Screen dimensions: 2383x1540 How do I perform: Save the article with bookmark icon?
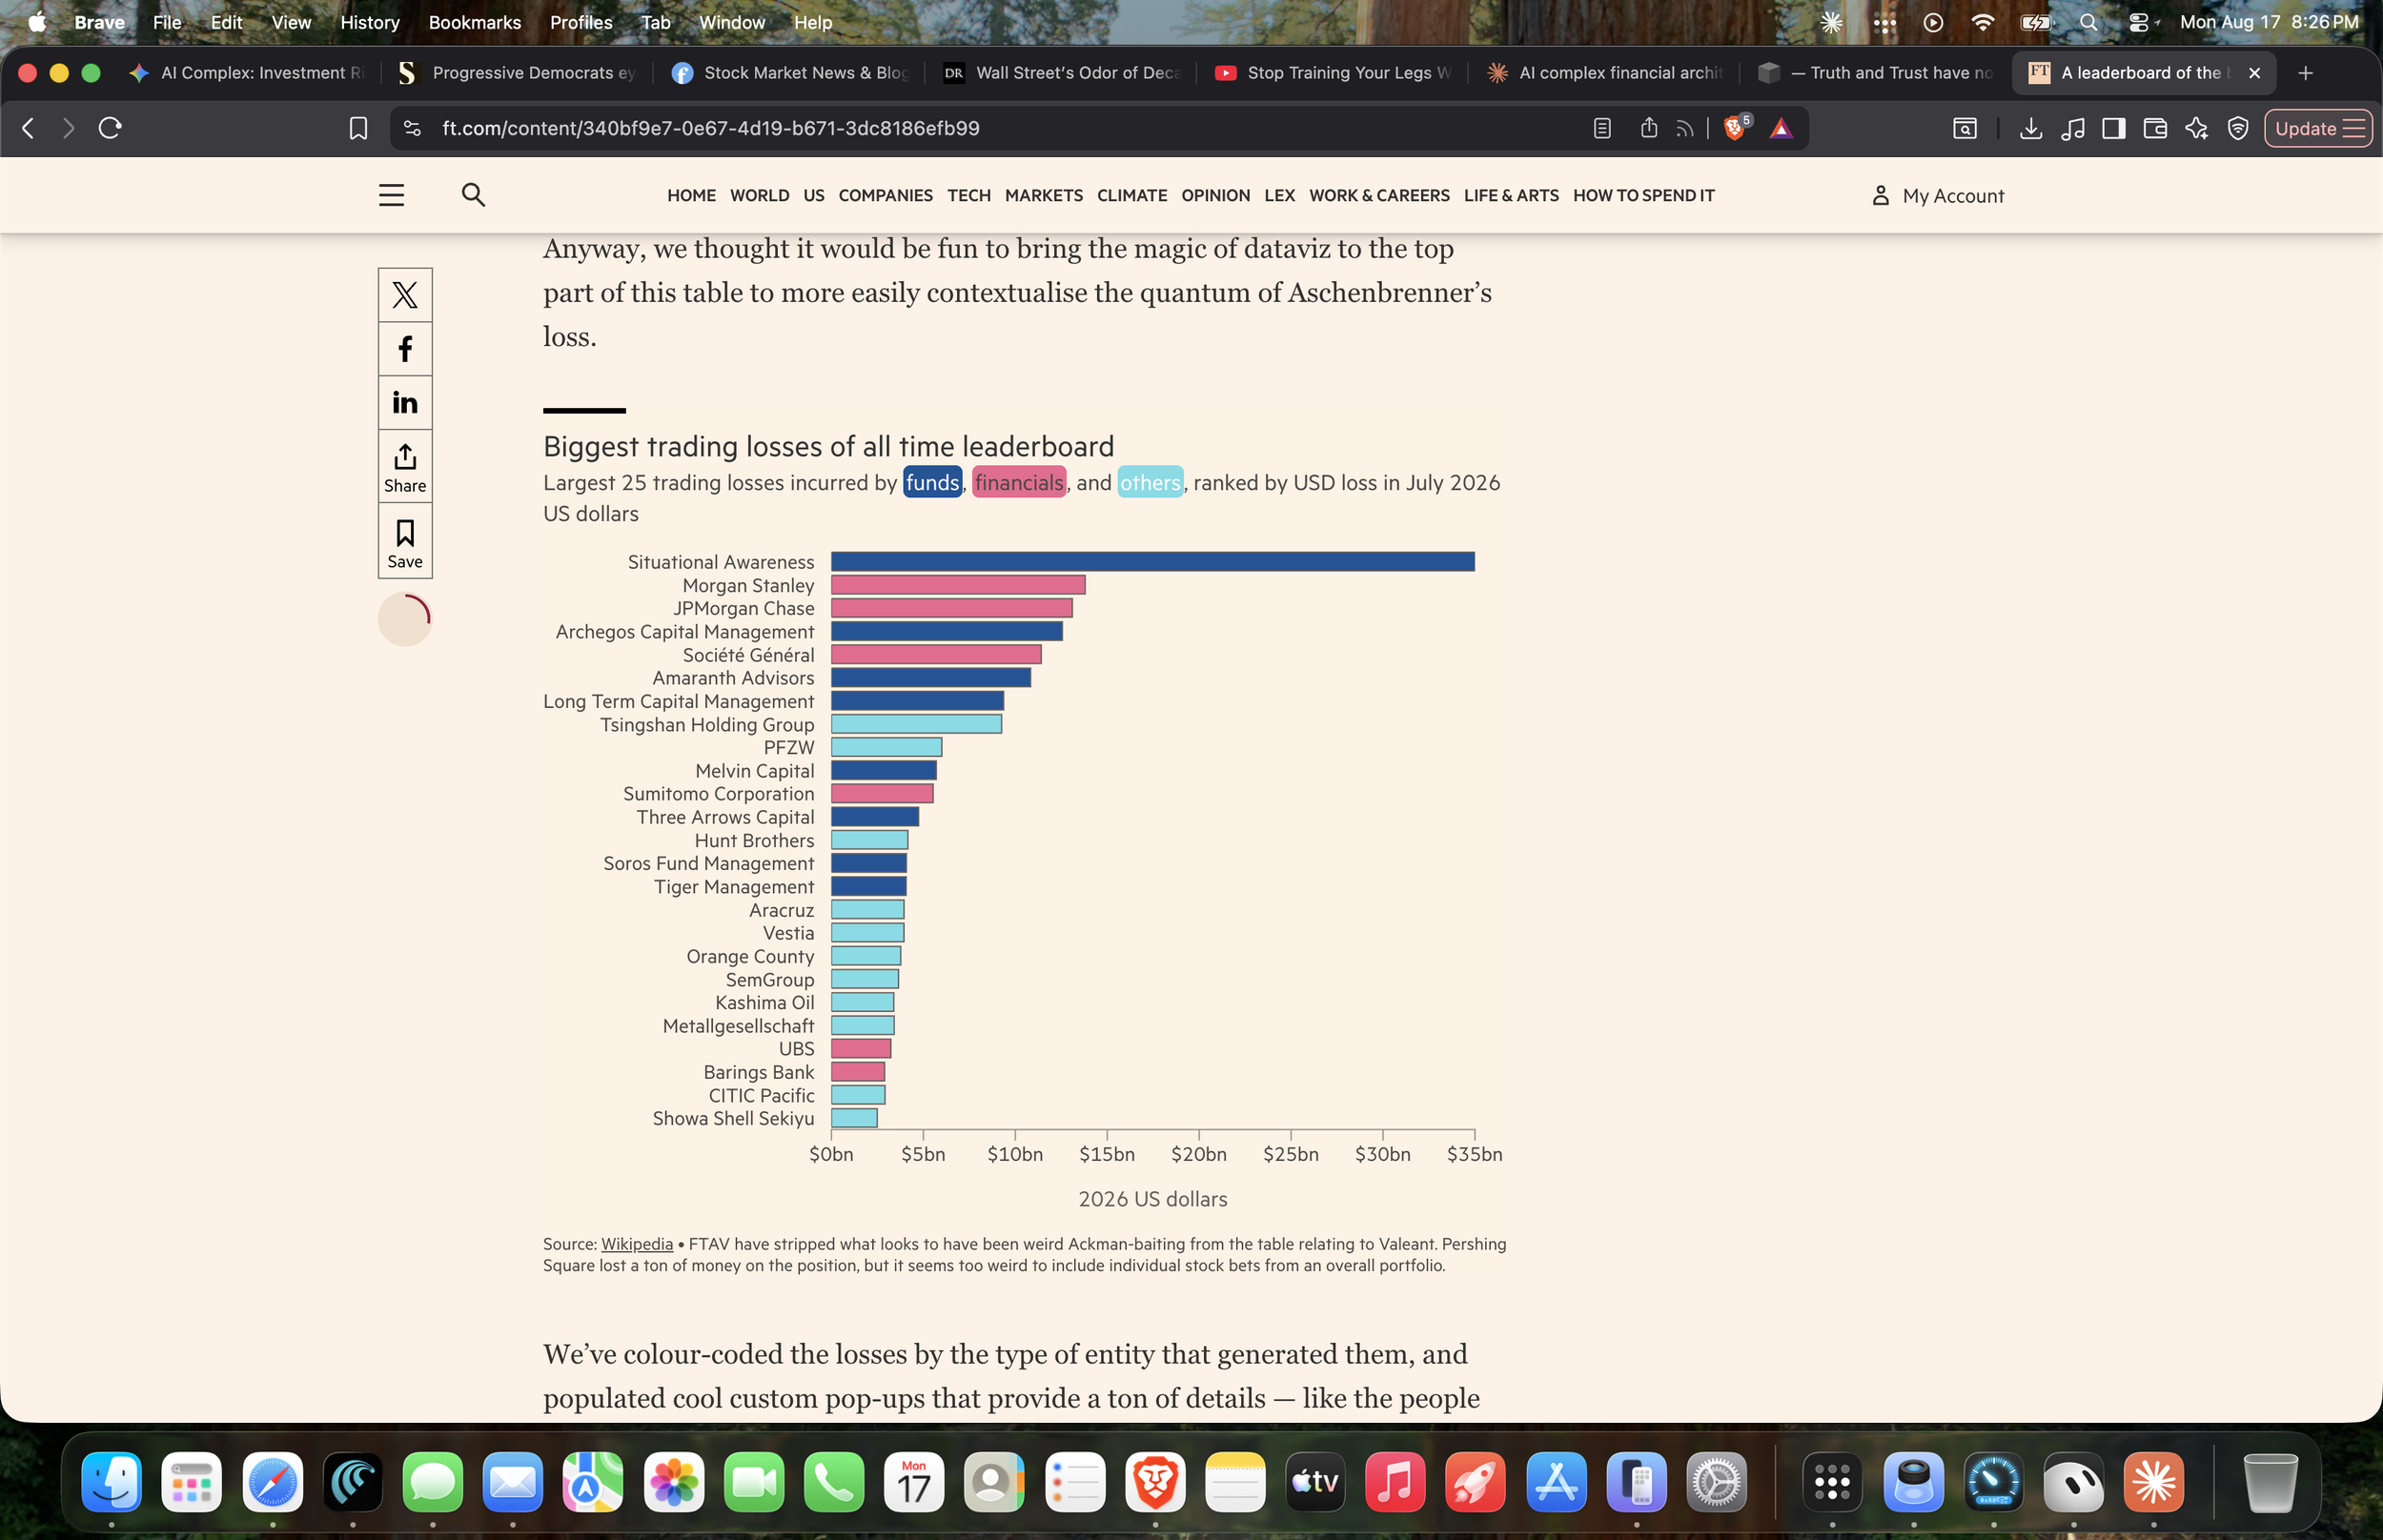(x=405, y=542)
